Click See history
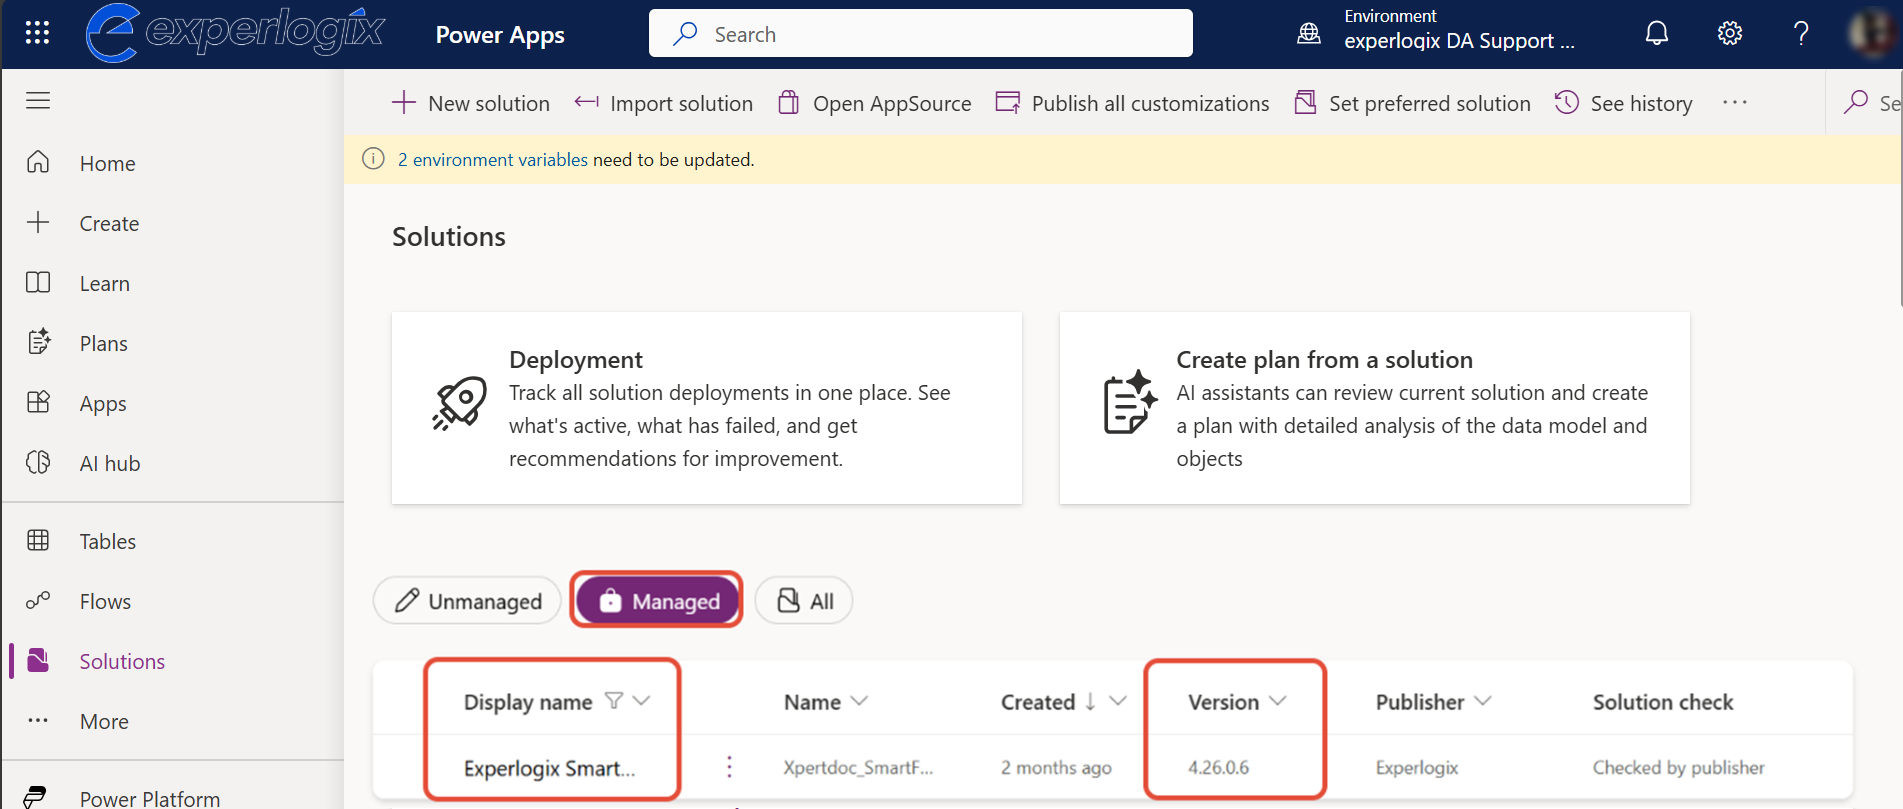This screenshot has height=809, width=1903. click(x=1624, y=103)
